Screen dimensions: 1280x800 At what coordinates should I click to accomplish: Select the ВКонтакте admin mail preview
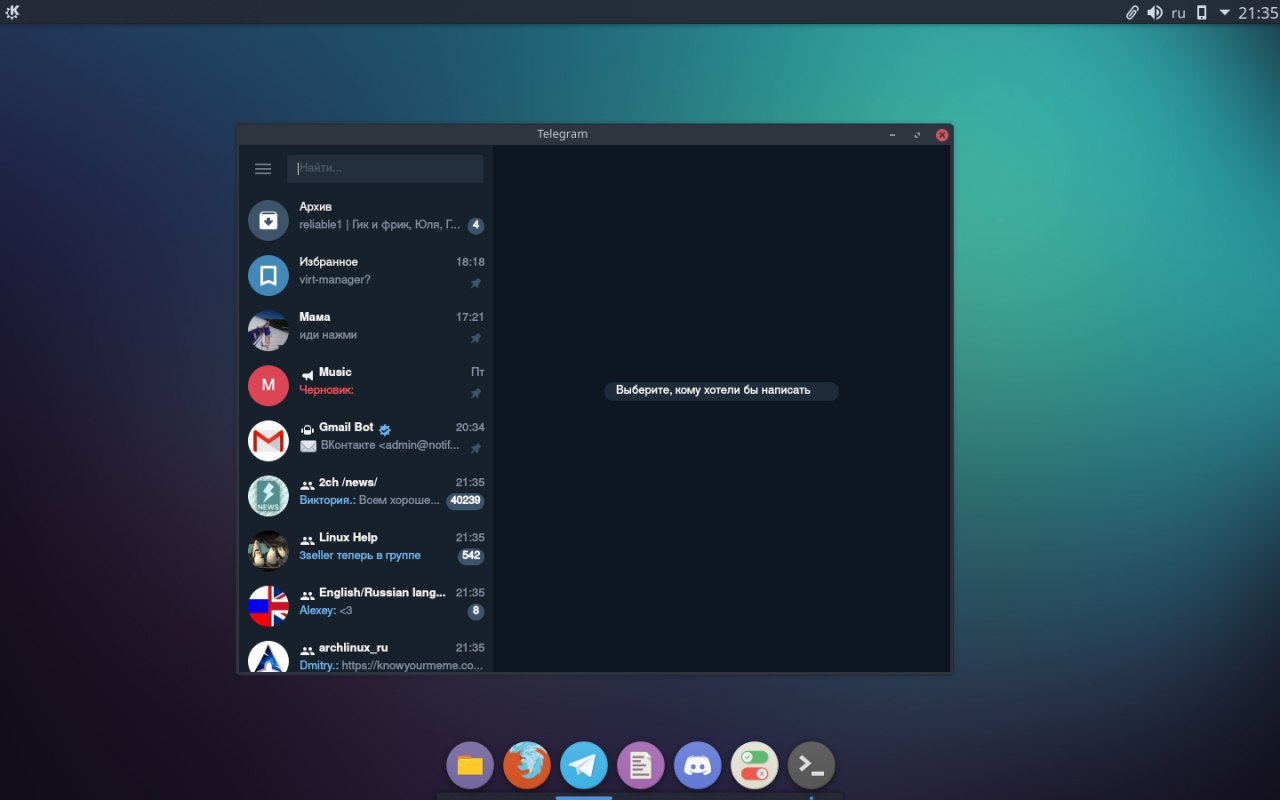379,445
